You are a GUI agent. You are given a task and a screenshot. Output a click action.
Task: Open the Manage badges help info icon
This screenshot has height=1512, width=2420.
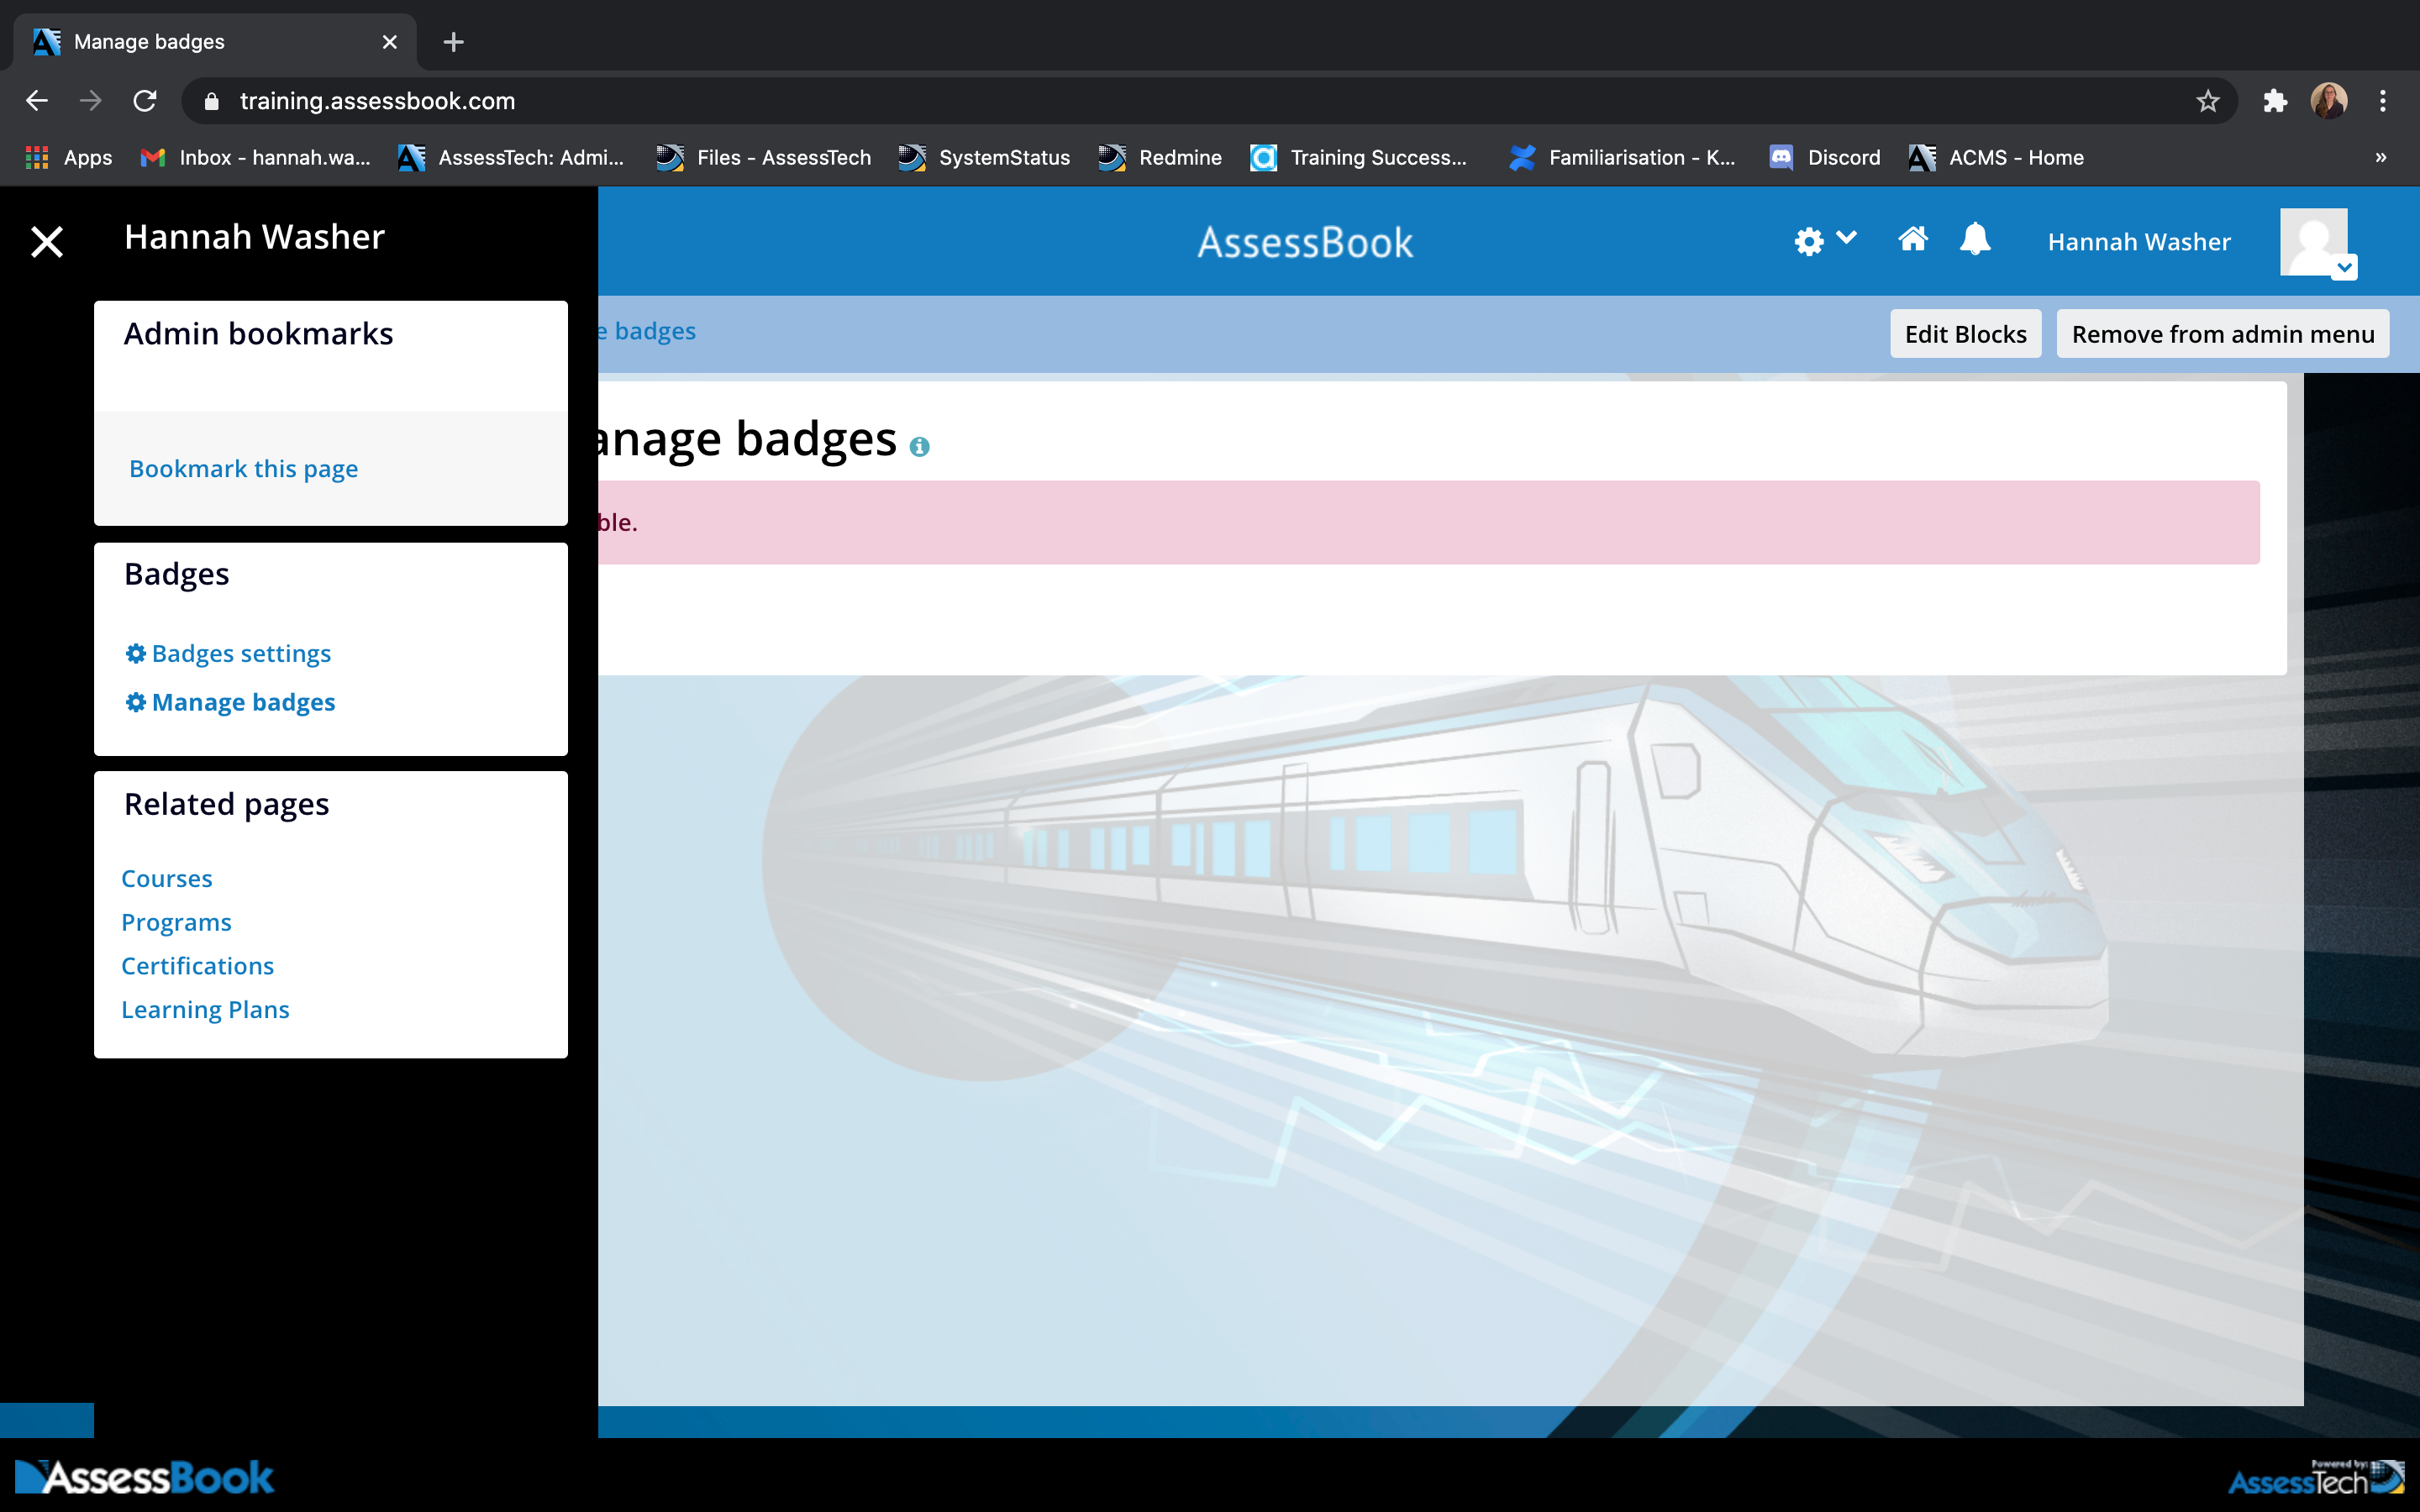(919, 447)
